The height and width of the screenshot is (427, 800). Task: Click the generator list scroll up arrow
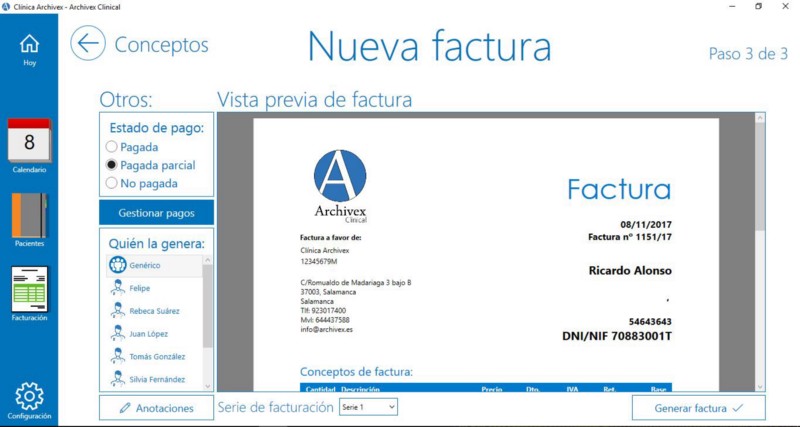pyautogui.click(x=208, y=260)
